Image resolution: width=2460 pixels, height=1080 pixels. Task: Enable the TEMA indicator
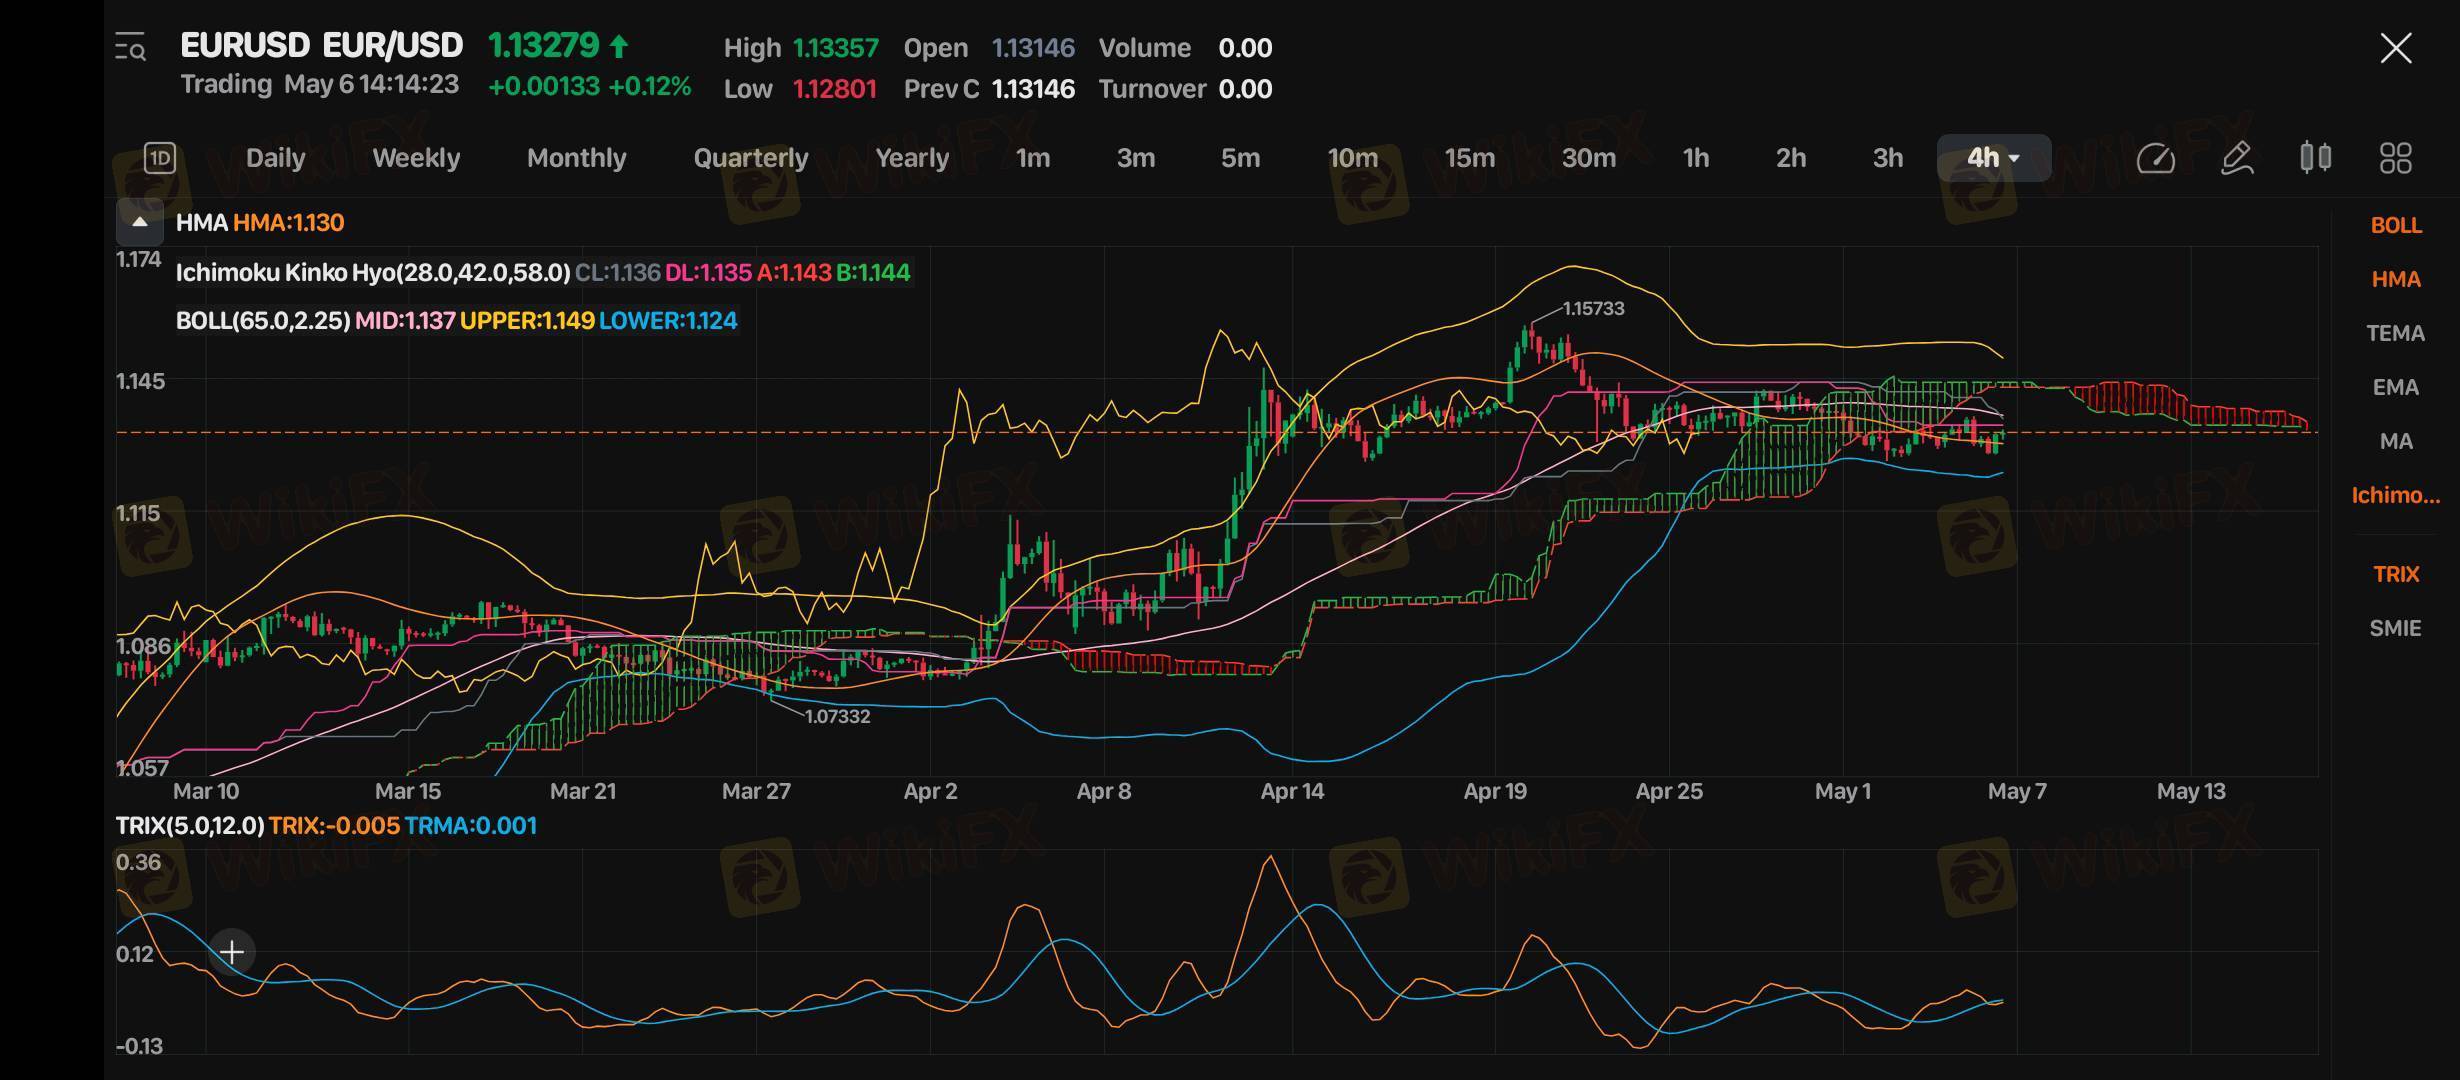[x=2395, y=333]
